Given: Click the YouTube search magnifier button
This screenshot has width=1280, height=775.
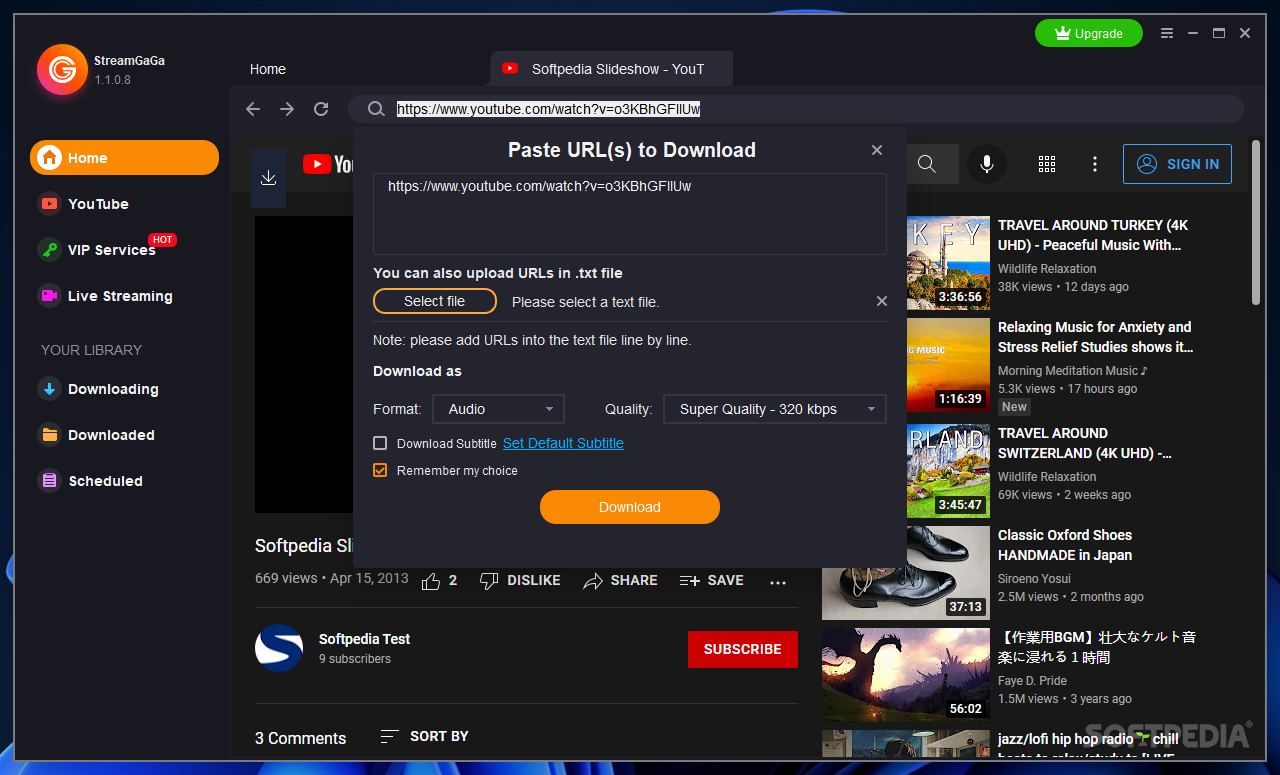Looking at the screenshot, I should pos(927,164).
